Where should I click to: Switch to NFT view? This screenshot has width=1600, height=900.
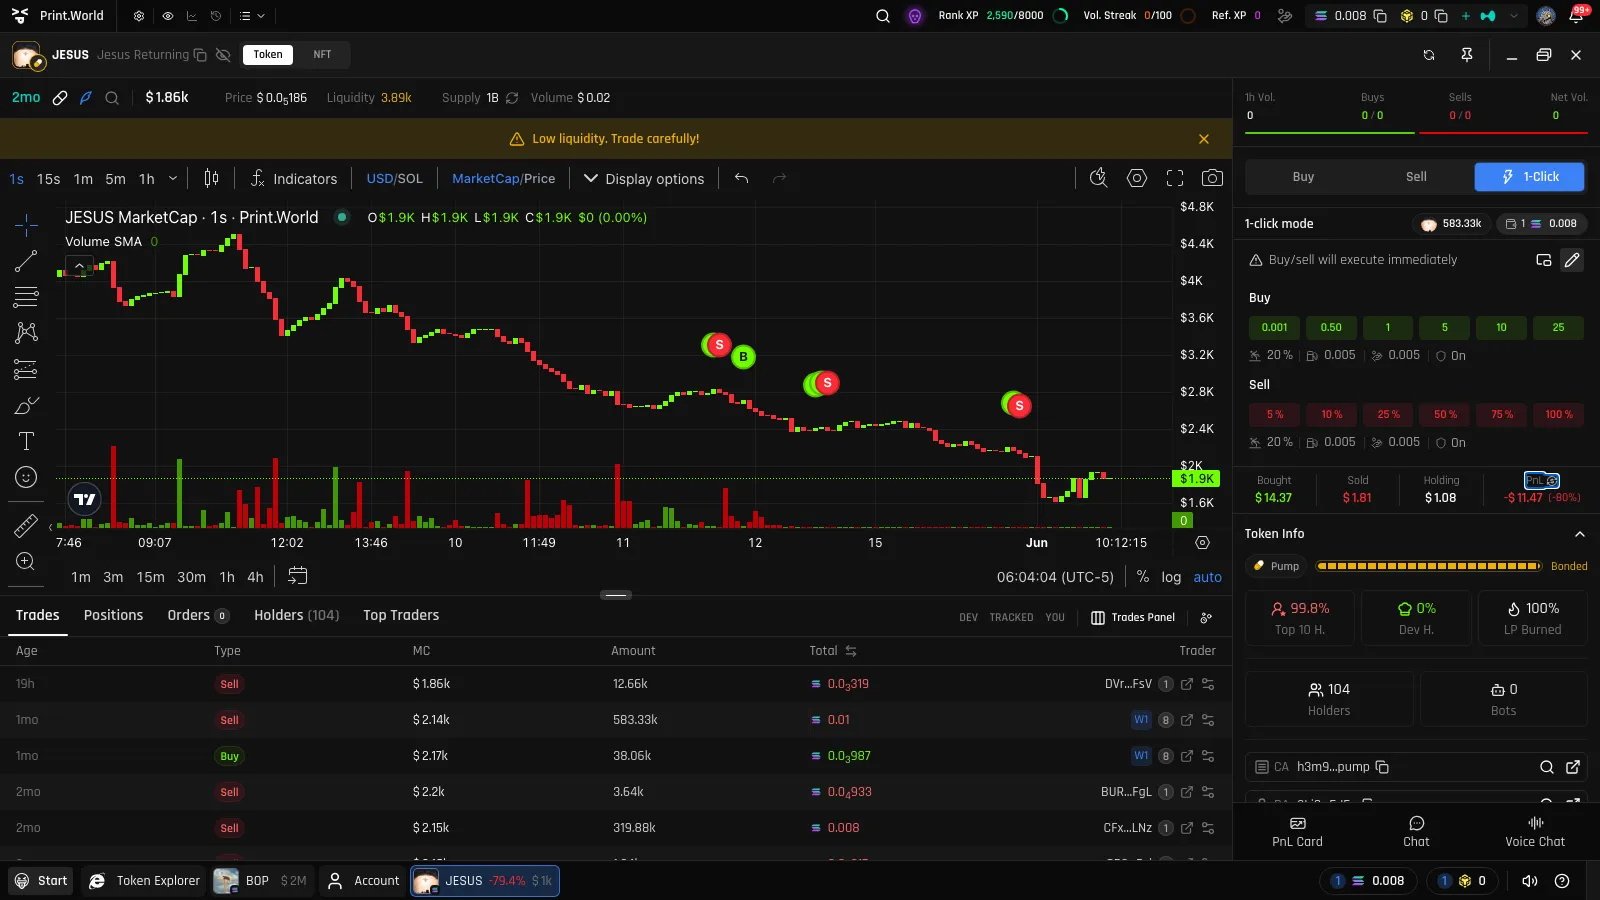coord(322,55)
